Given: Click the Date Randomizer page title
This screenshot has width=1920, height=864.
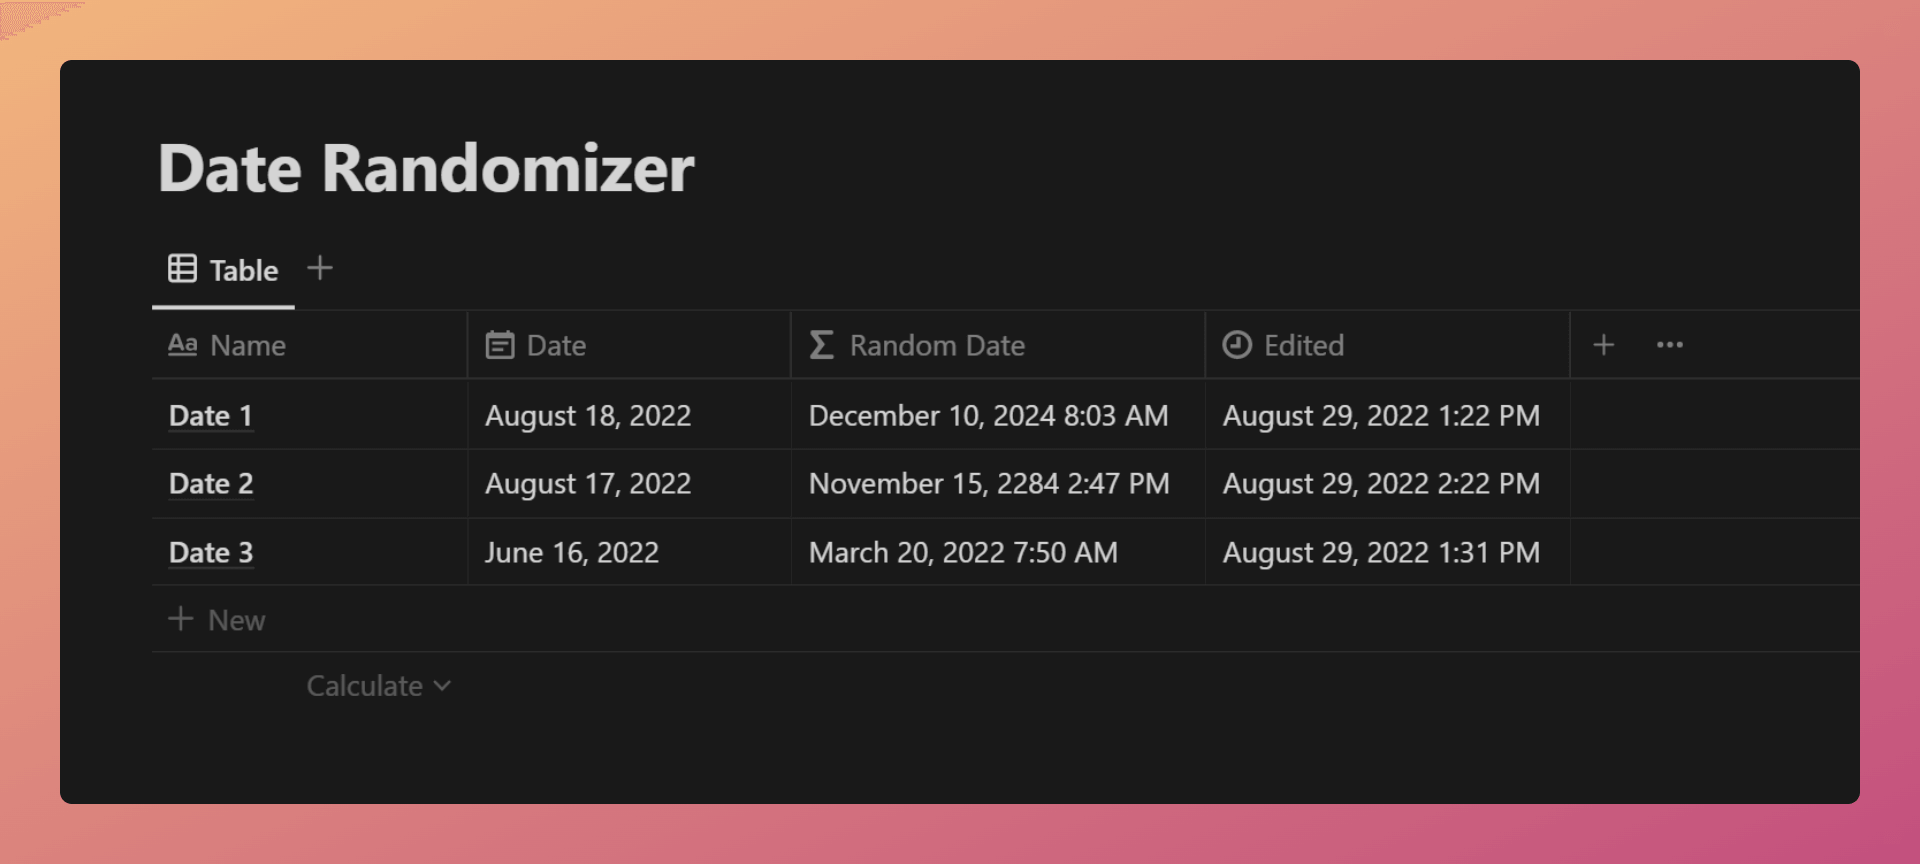Looking at the screenshot, I should pyautogui.click(x=426, y=168).
